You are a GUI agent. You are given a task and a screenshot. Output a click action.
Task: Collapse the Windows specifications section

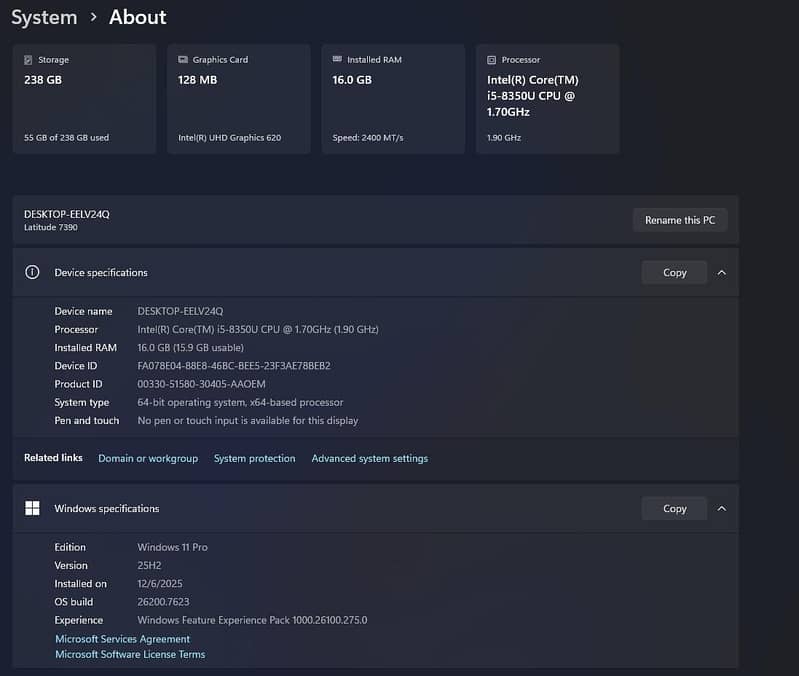[x=722, y=508]
